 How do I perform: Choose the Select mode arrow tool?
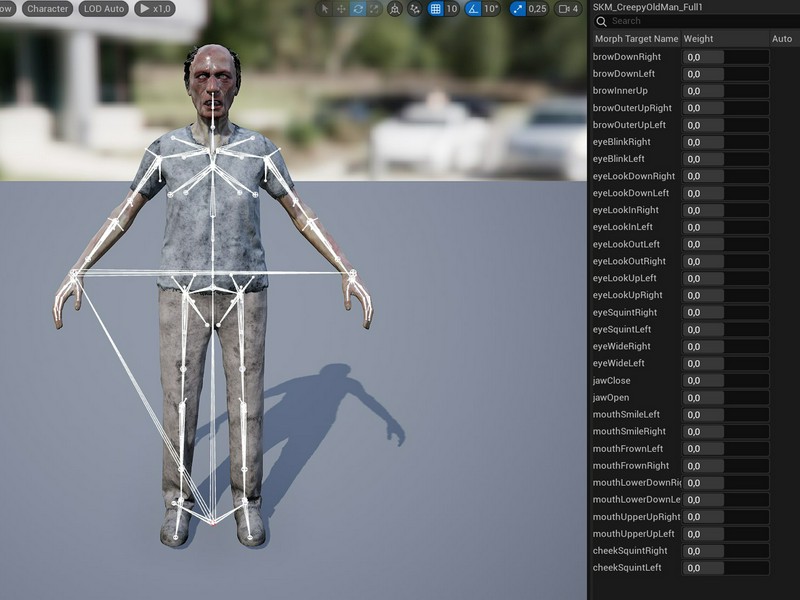324,9
